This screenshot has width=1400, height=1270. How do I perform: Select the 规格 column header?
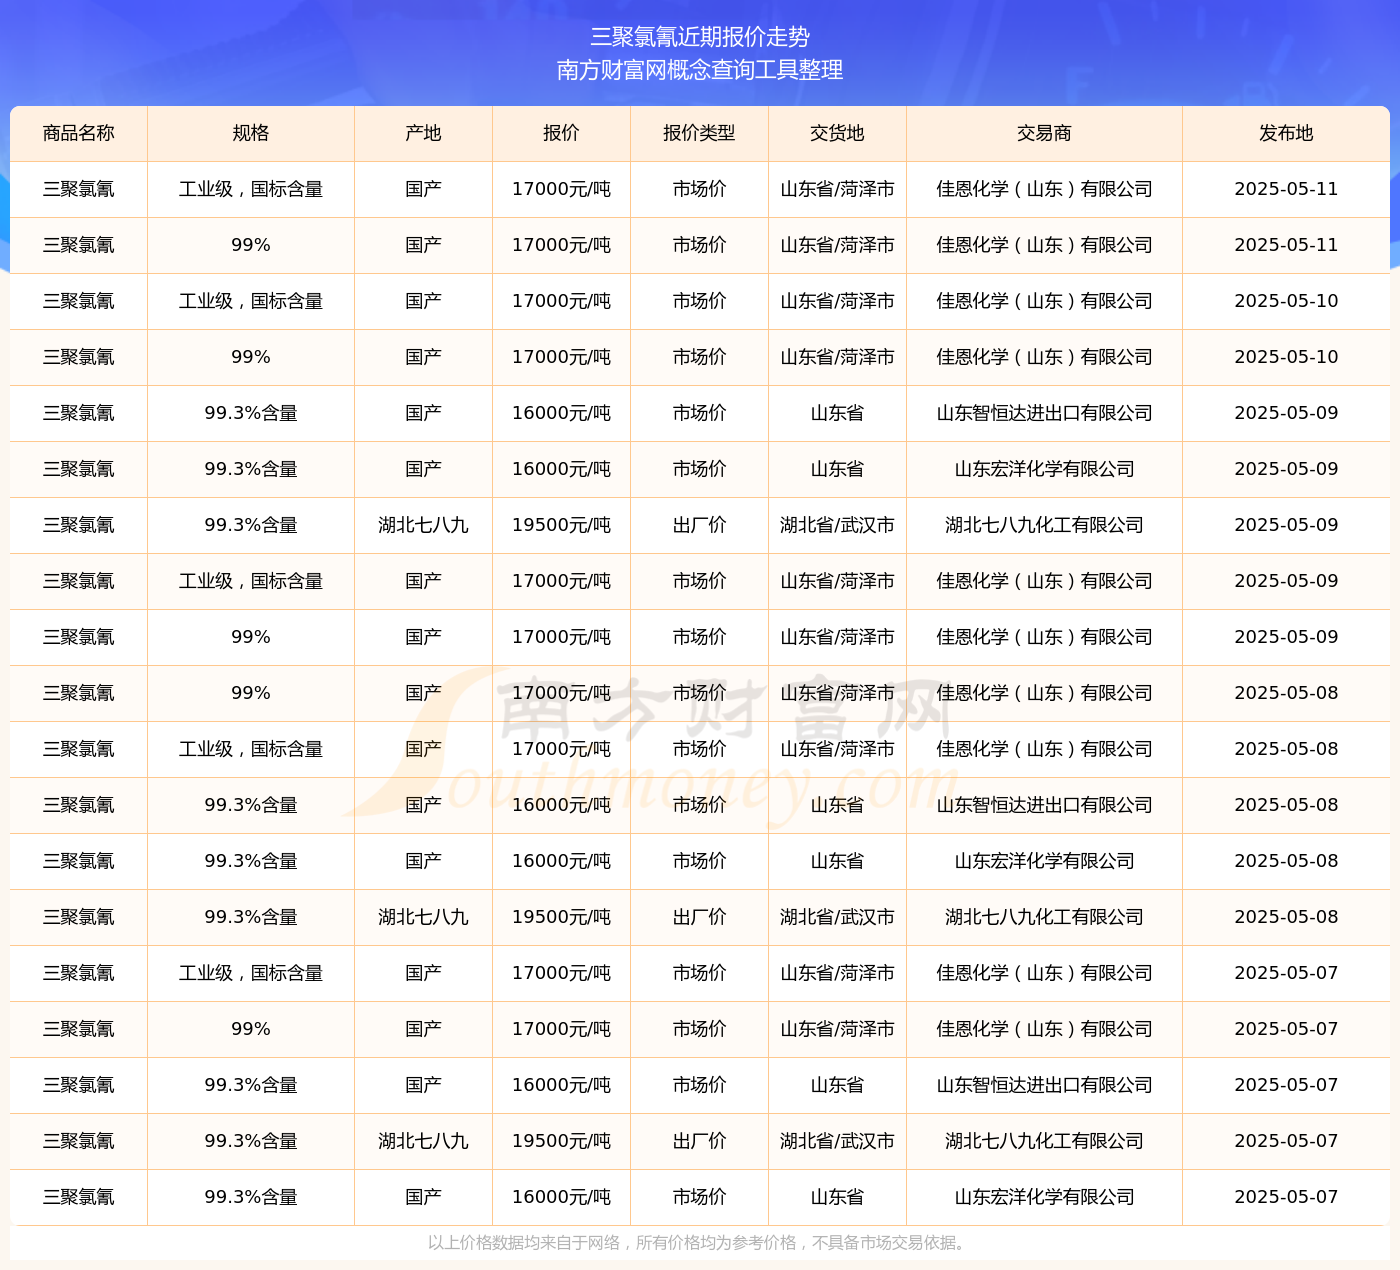pyautogui.click(x=251, y=133)
